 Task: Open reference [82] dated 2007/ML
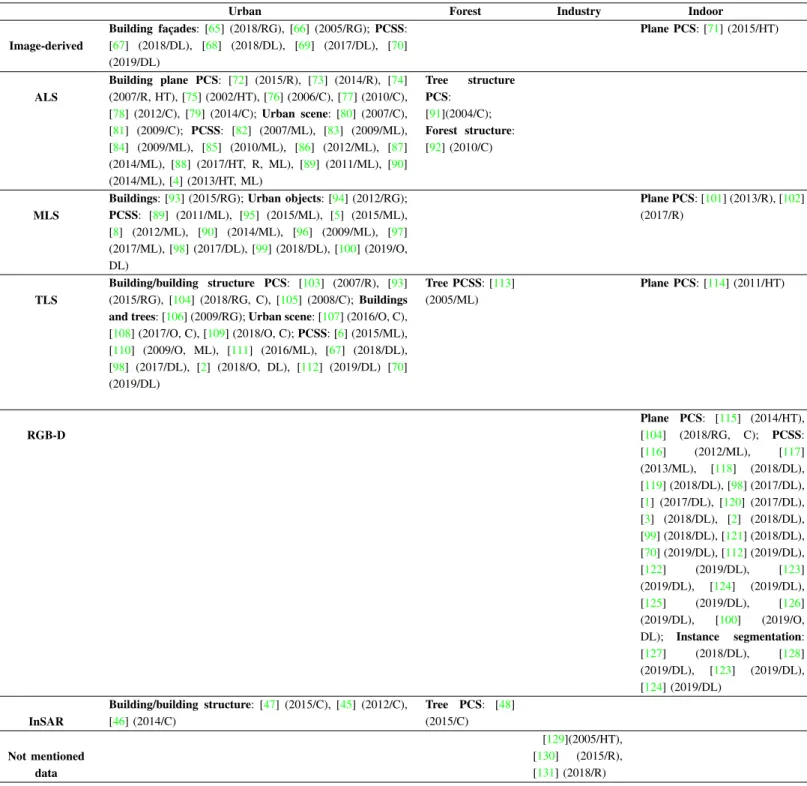241,131
